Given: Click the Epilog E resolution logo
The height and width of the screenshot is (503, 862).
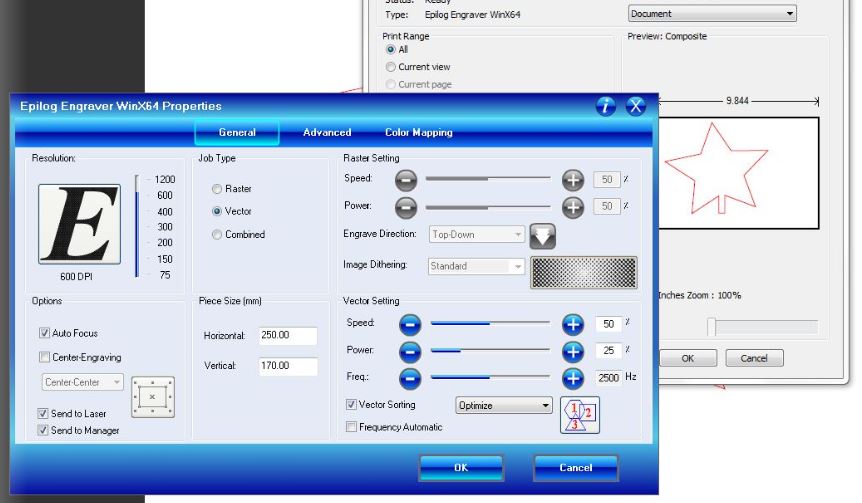Looking at the screenshot, I should [79, 224].
